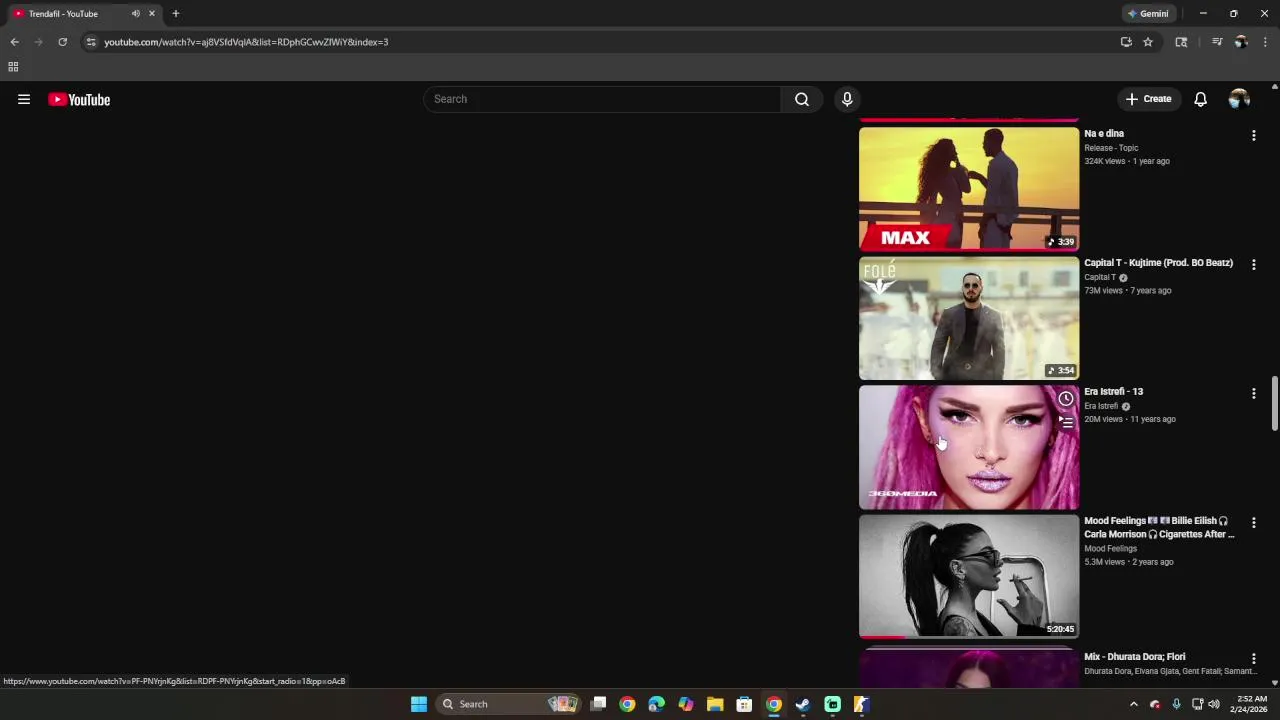Open the clock showing 2:52 AM
Screen dimensions: 1280x720
[1251, 704]
